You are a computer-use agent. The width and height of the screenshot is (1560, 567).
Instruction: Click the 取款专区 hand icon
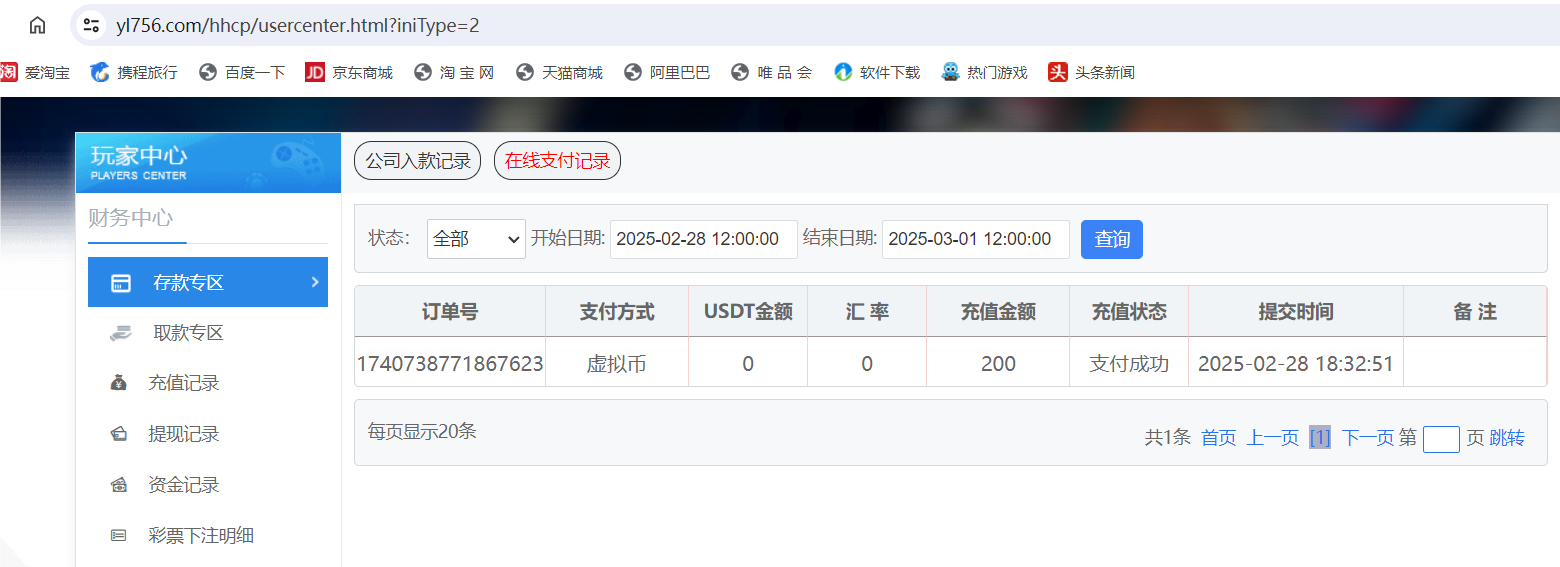click(120, 333)
